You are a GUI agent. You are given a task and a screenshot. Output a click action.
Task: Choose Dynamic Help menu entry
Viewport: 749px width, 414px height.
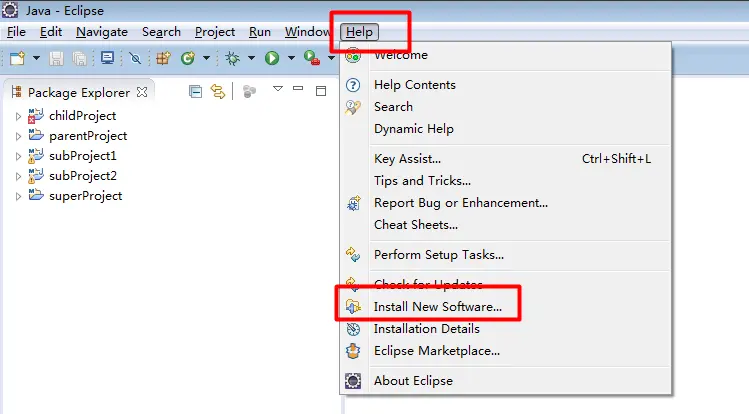tap(505, 129)
